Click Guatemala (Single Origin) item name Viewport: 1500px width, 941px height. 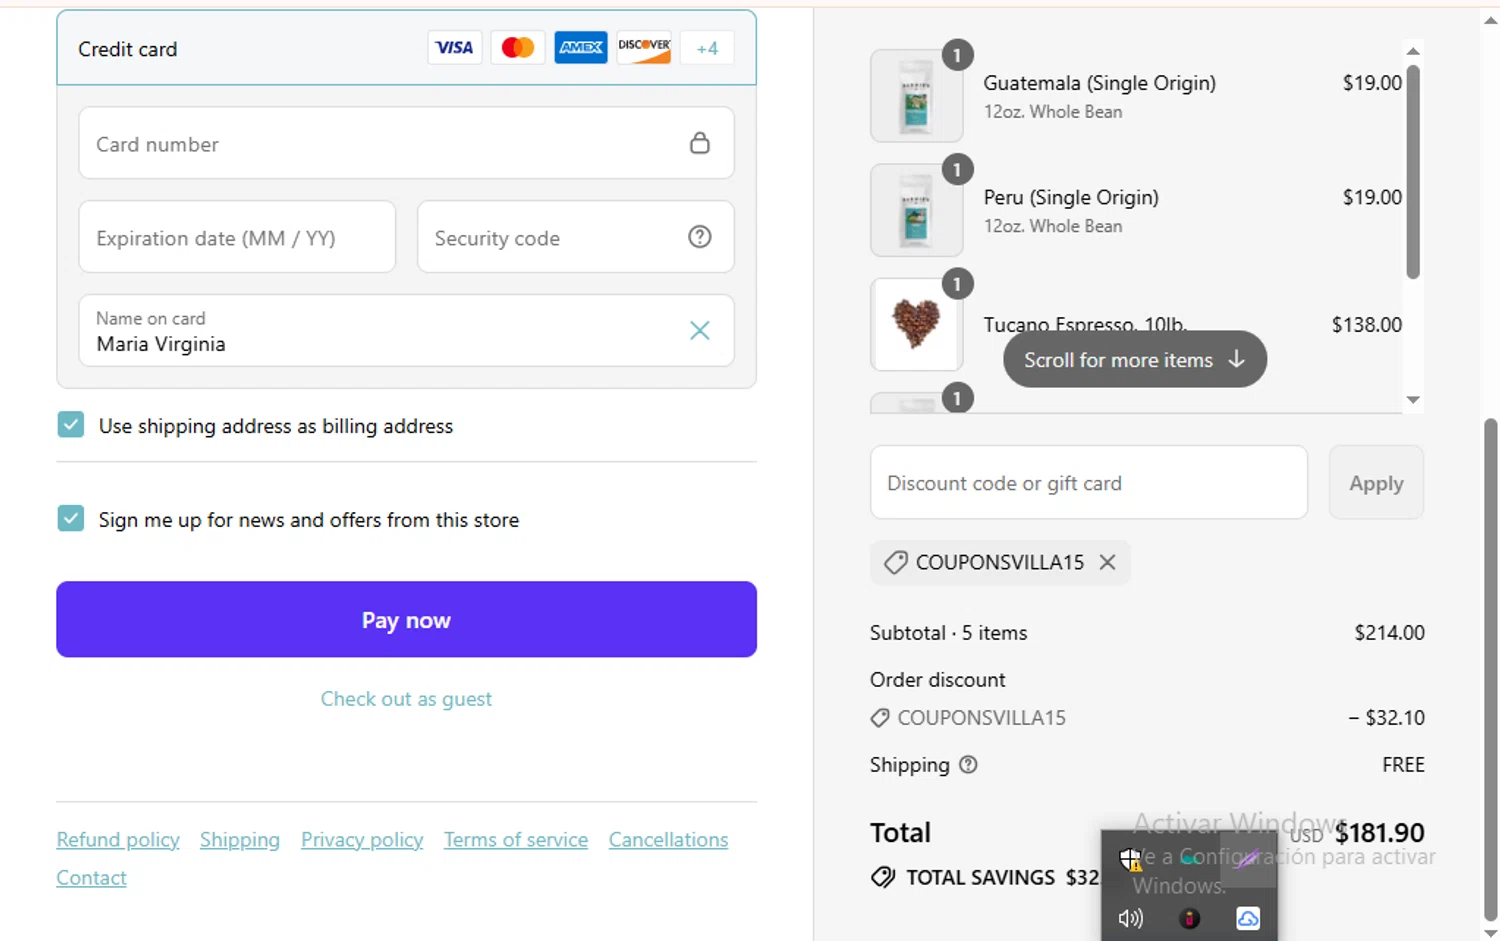coord(1100,83)
